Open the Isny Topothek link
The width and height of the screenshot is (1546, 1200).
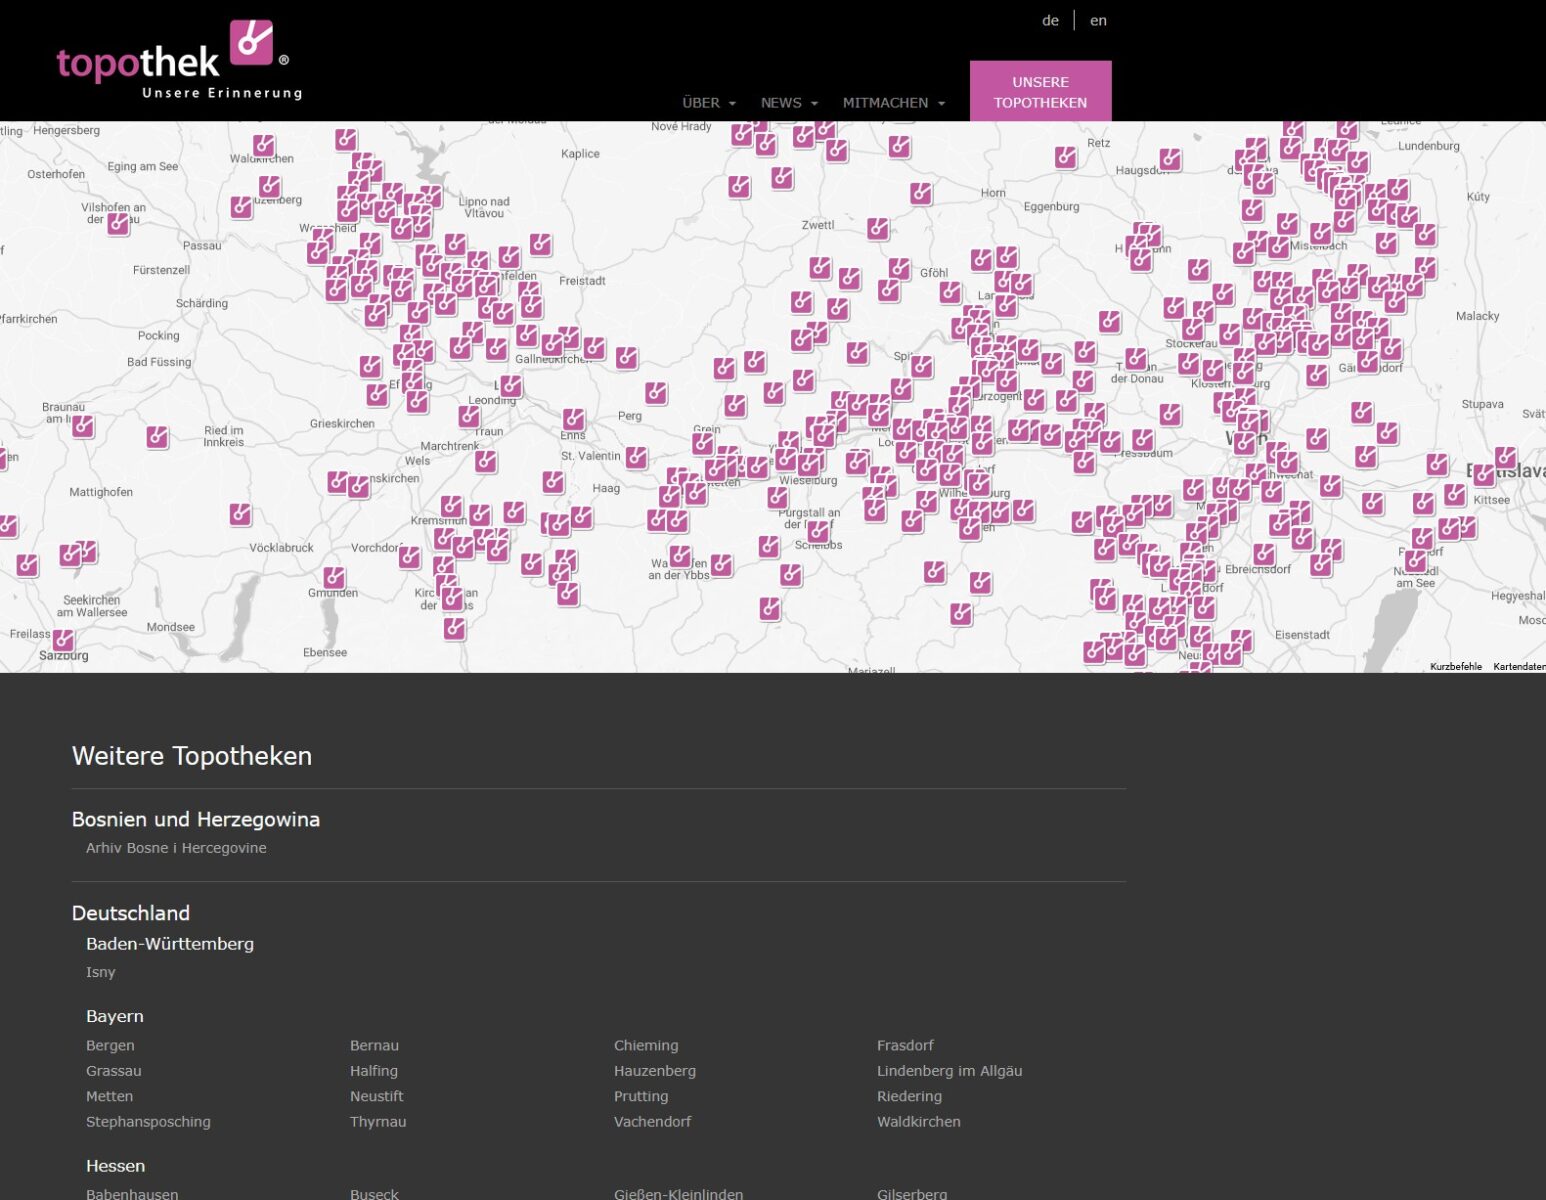point(100,971)
